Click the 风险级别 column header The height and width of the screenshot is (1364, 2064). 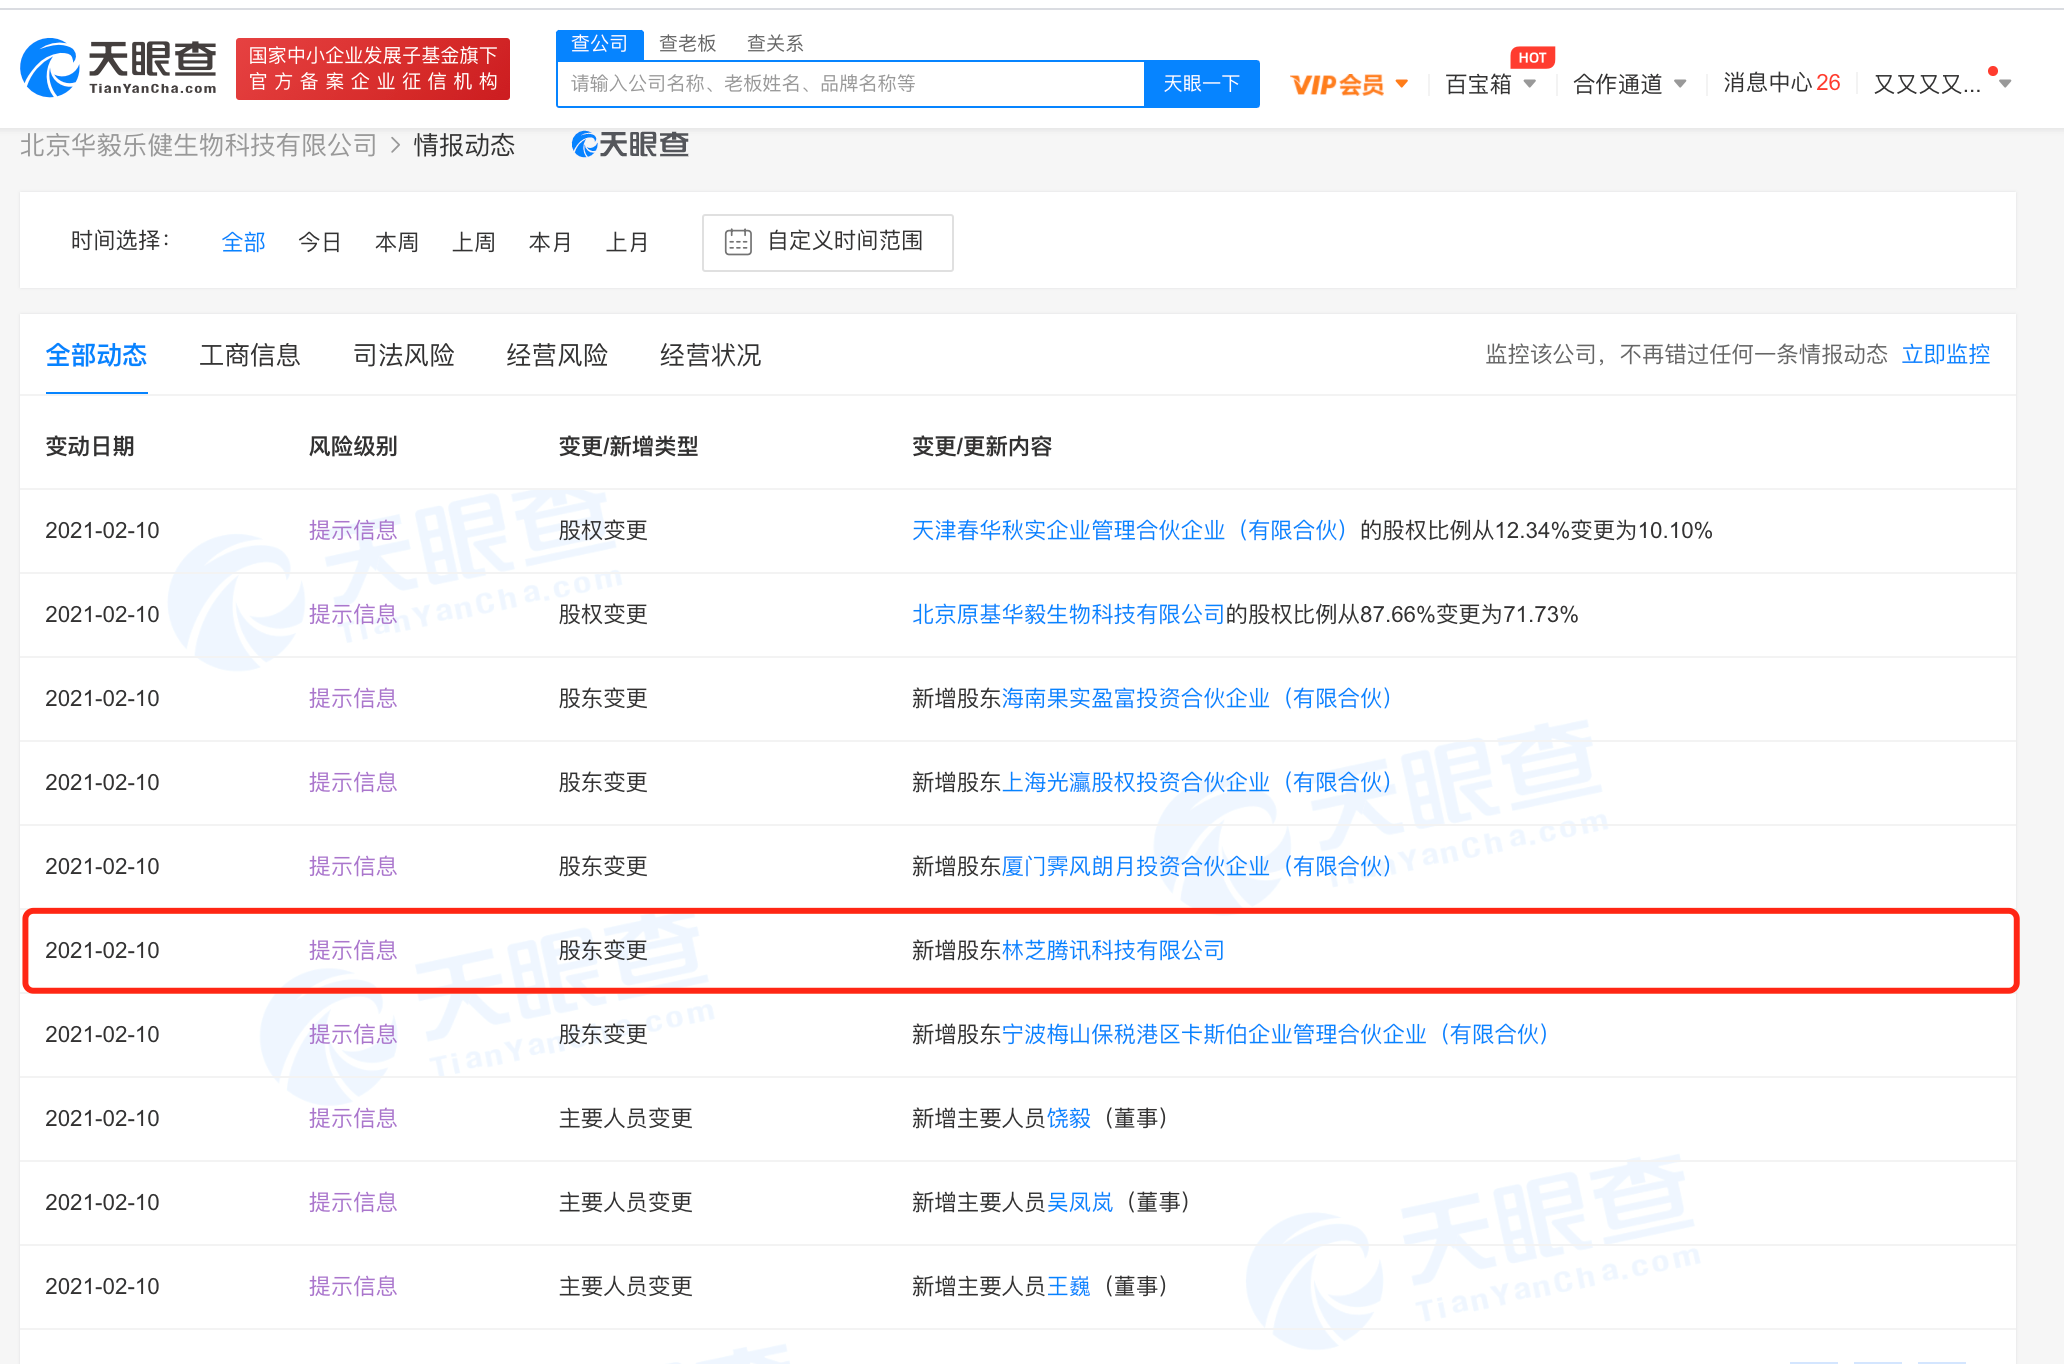click(x=353, y=447)
